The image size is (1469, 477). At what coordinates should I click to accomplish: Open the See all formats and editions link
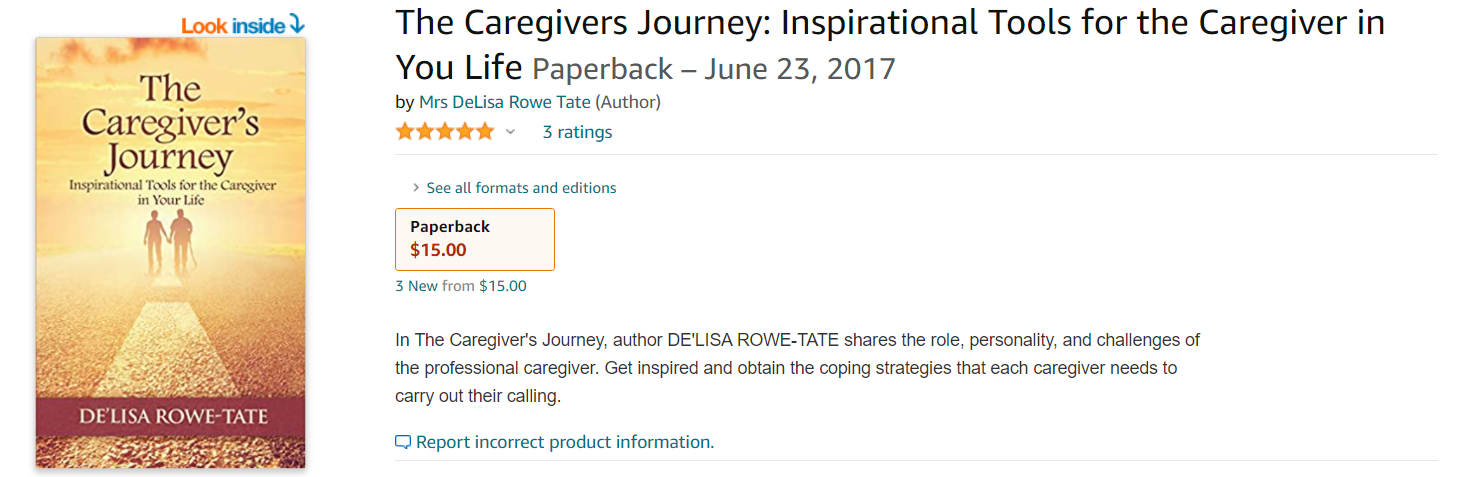coord(521,188)
